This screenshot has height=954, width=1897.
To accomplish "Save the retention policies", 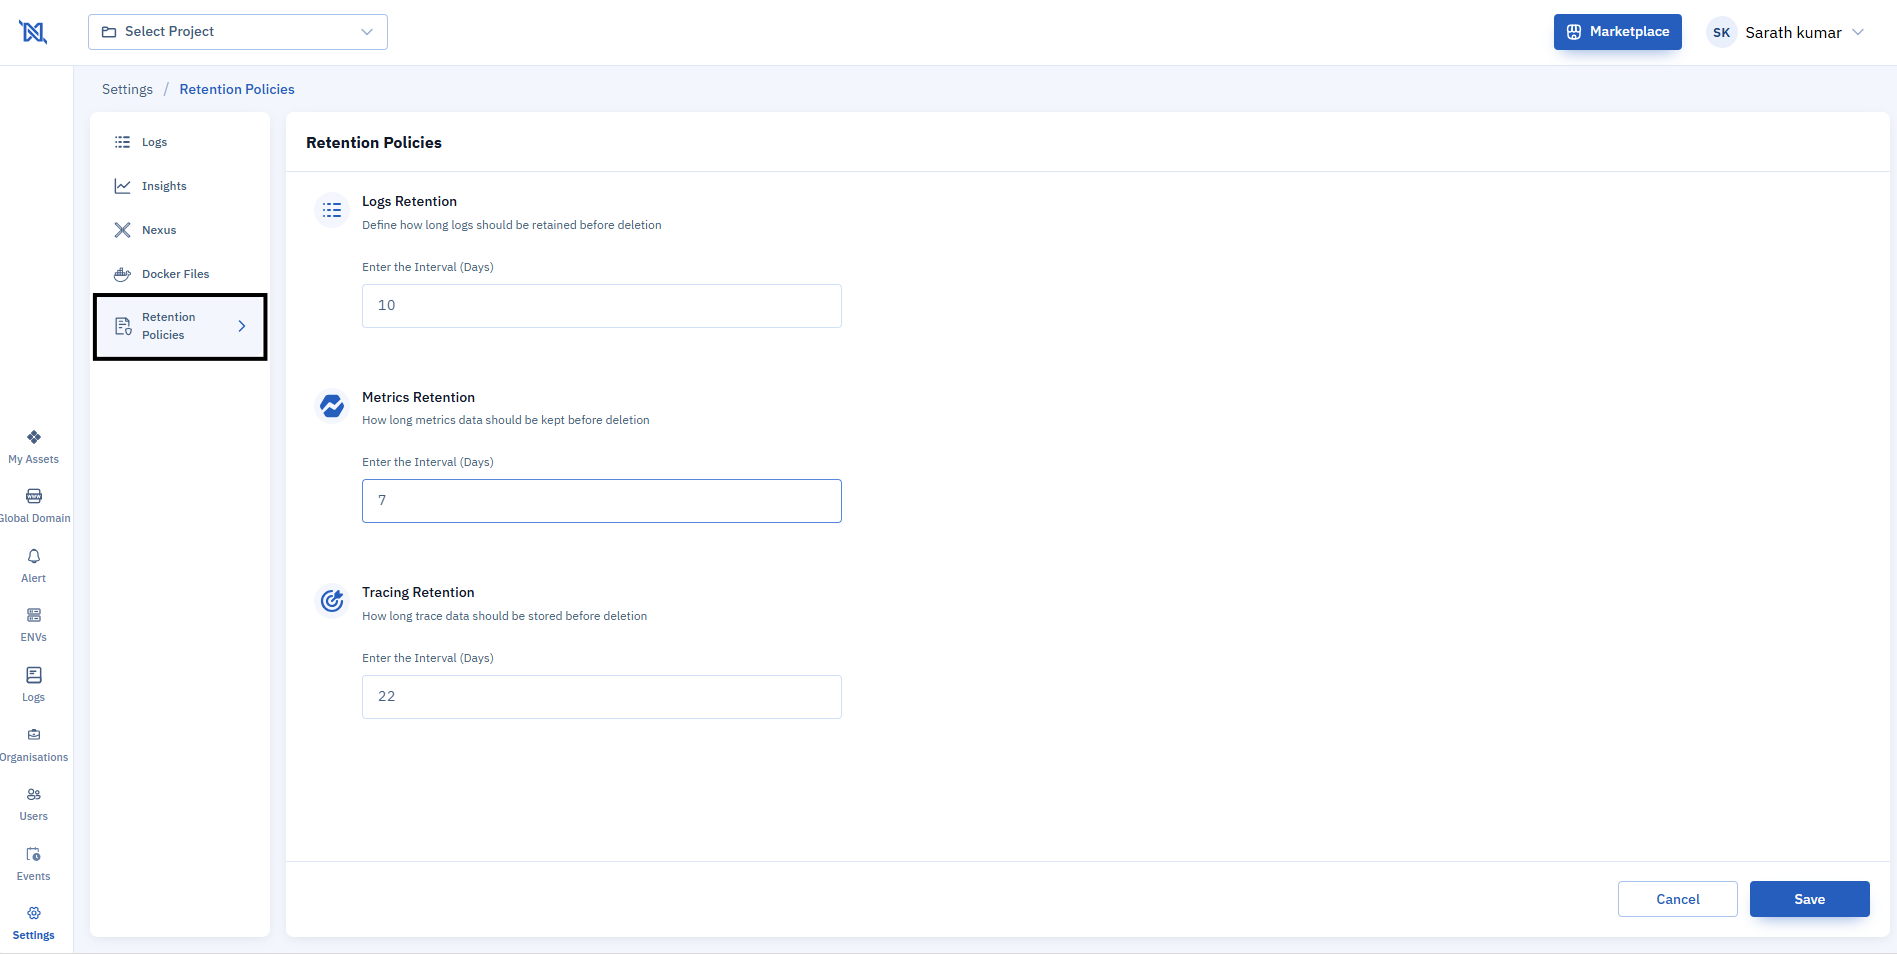I will pos(1810,899).
